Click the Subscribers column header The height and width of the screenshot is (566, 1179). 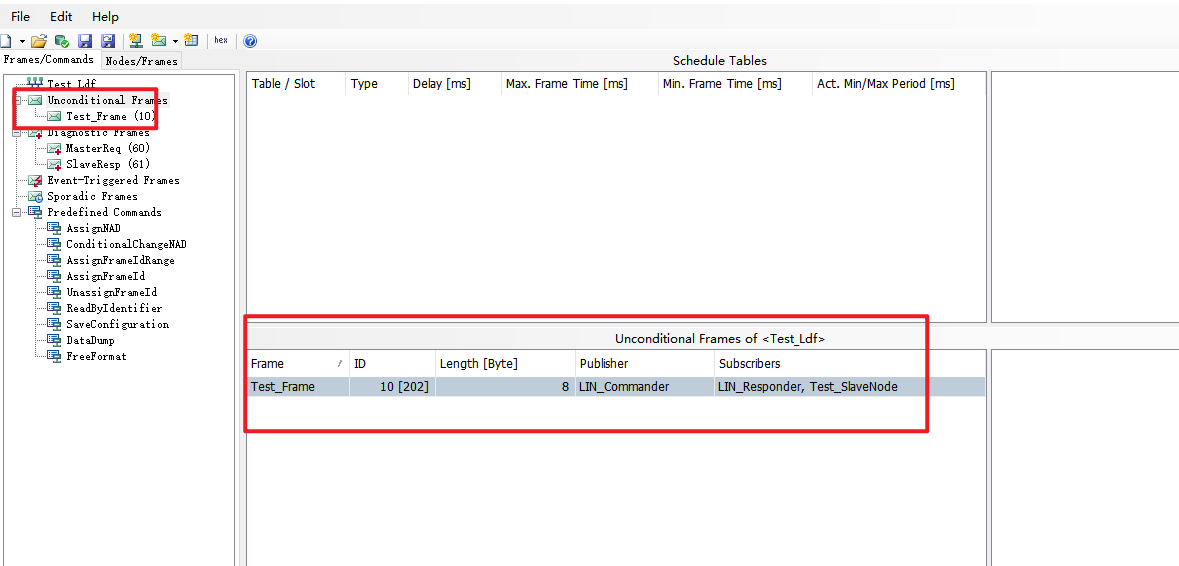tap(850, 364)
